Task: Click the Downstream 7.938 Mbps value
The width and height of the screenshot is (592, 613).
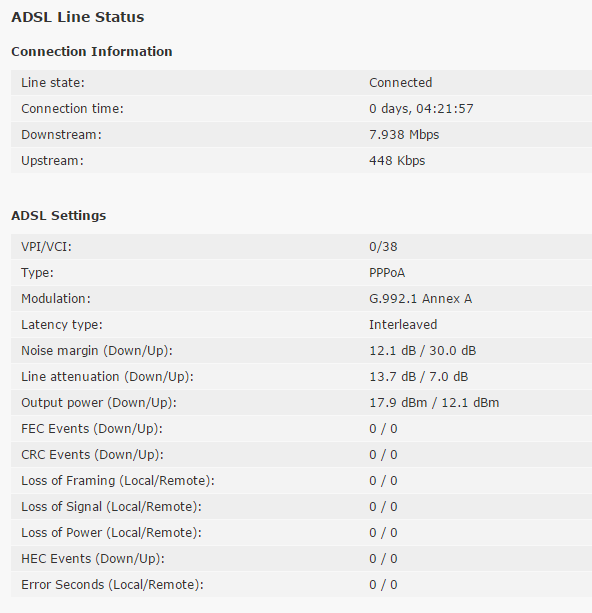Action: 404,135
